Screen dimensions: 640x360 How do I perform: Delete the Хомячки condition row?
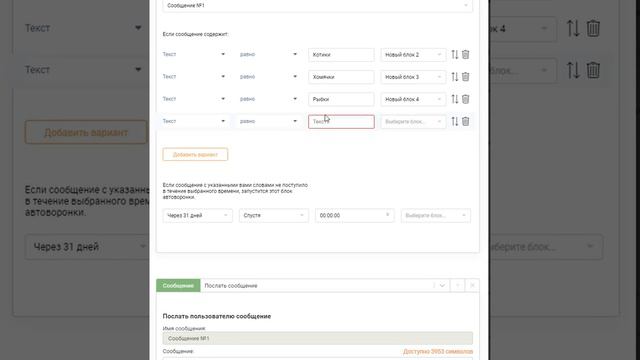pyautogui.click(x=465, y=77)
